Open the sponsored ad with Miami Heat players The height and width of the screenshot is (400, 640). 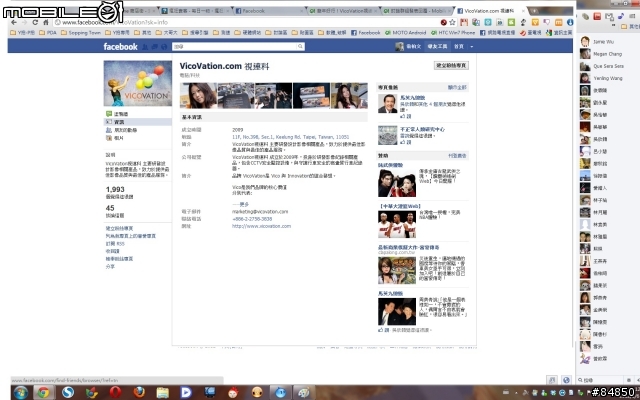(x=397, y=225)
